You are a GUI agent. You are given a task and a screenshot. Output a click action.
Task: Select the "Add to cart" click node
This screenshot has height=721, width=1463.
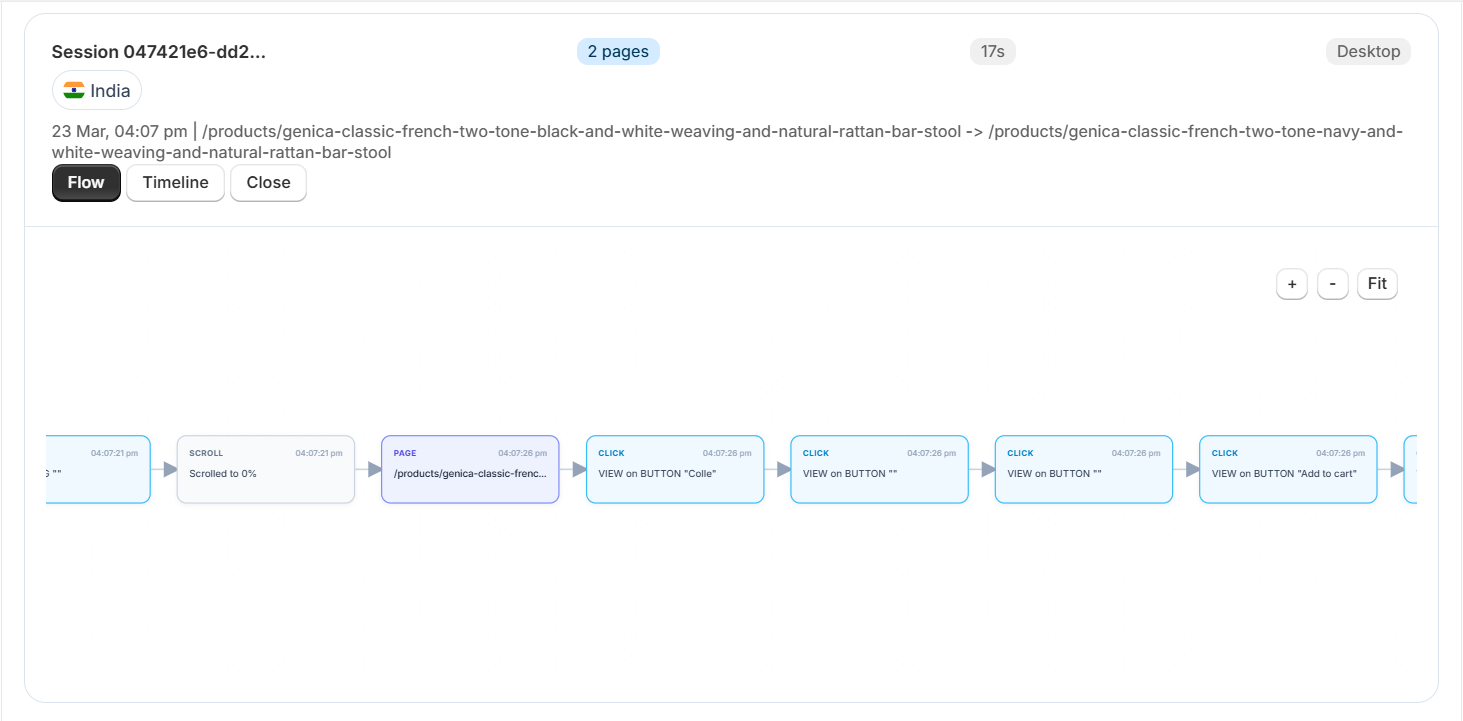[x=1288, y=469]
